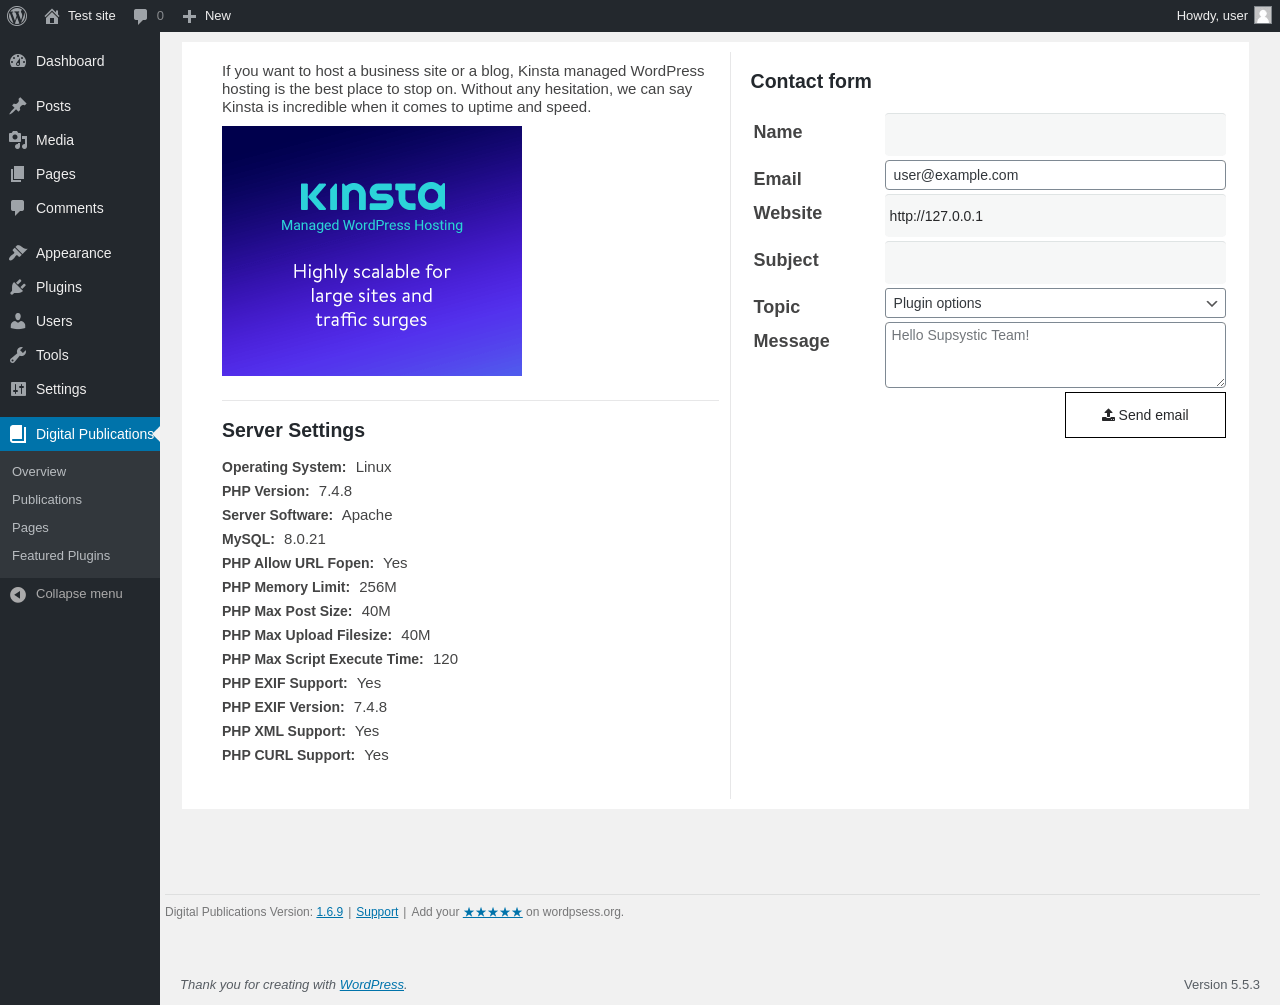Image resolution: width=1280 pixels, height=1005 pixels.
Task: Click the Website input field
Action: click(x=1055, y=216)
